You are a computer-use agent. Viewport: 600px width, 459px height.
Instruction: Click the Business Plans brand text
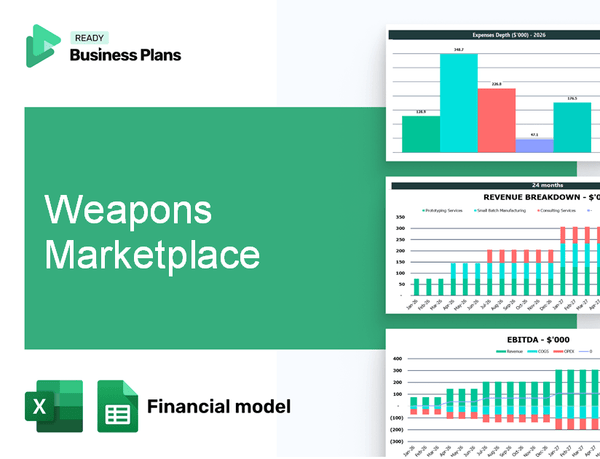125,55
